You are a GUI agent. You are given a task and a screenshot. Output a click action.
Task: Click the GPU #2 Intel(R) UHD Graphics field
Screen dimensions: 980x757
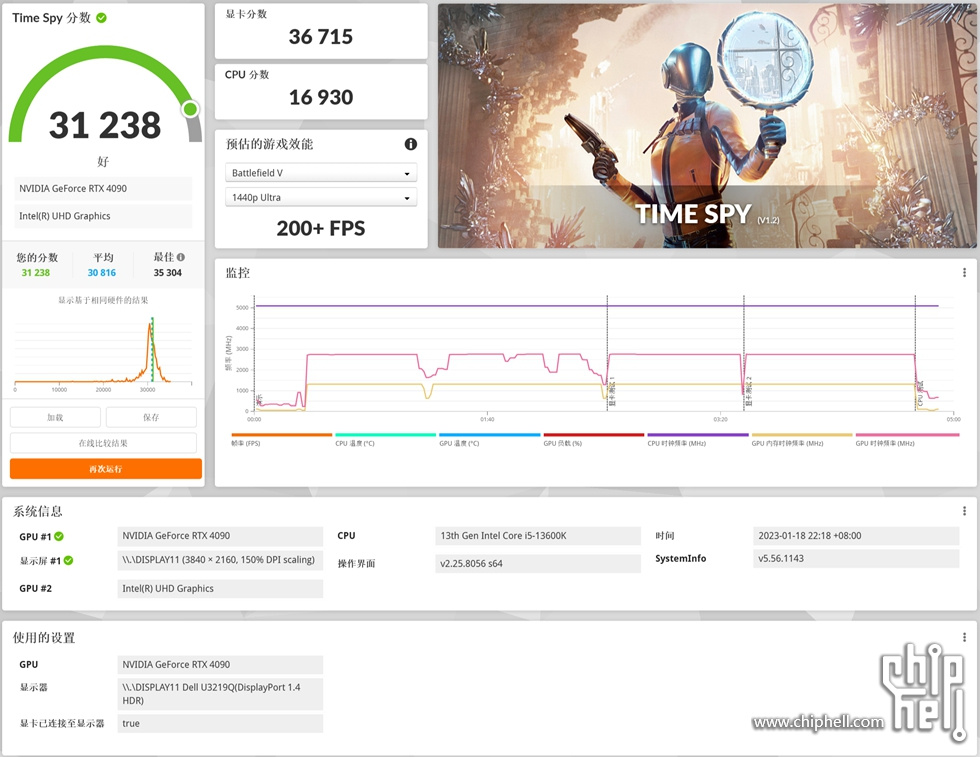[x=220, y=588]
